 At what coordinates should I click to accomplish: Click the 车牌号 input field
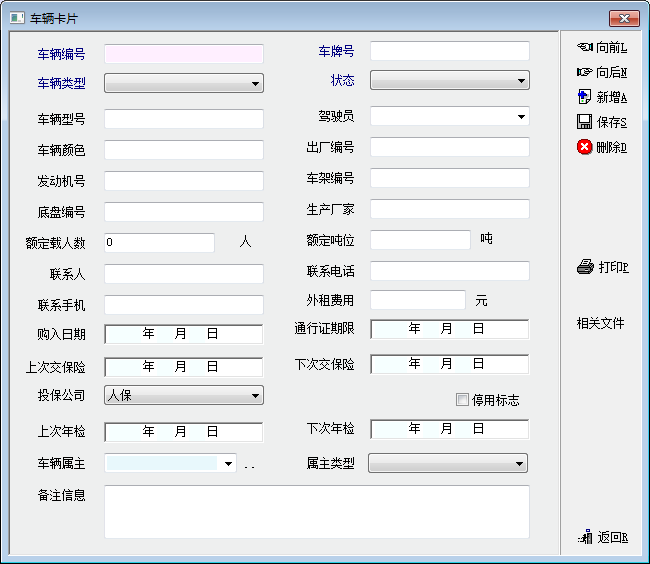tap(449, 50)
